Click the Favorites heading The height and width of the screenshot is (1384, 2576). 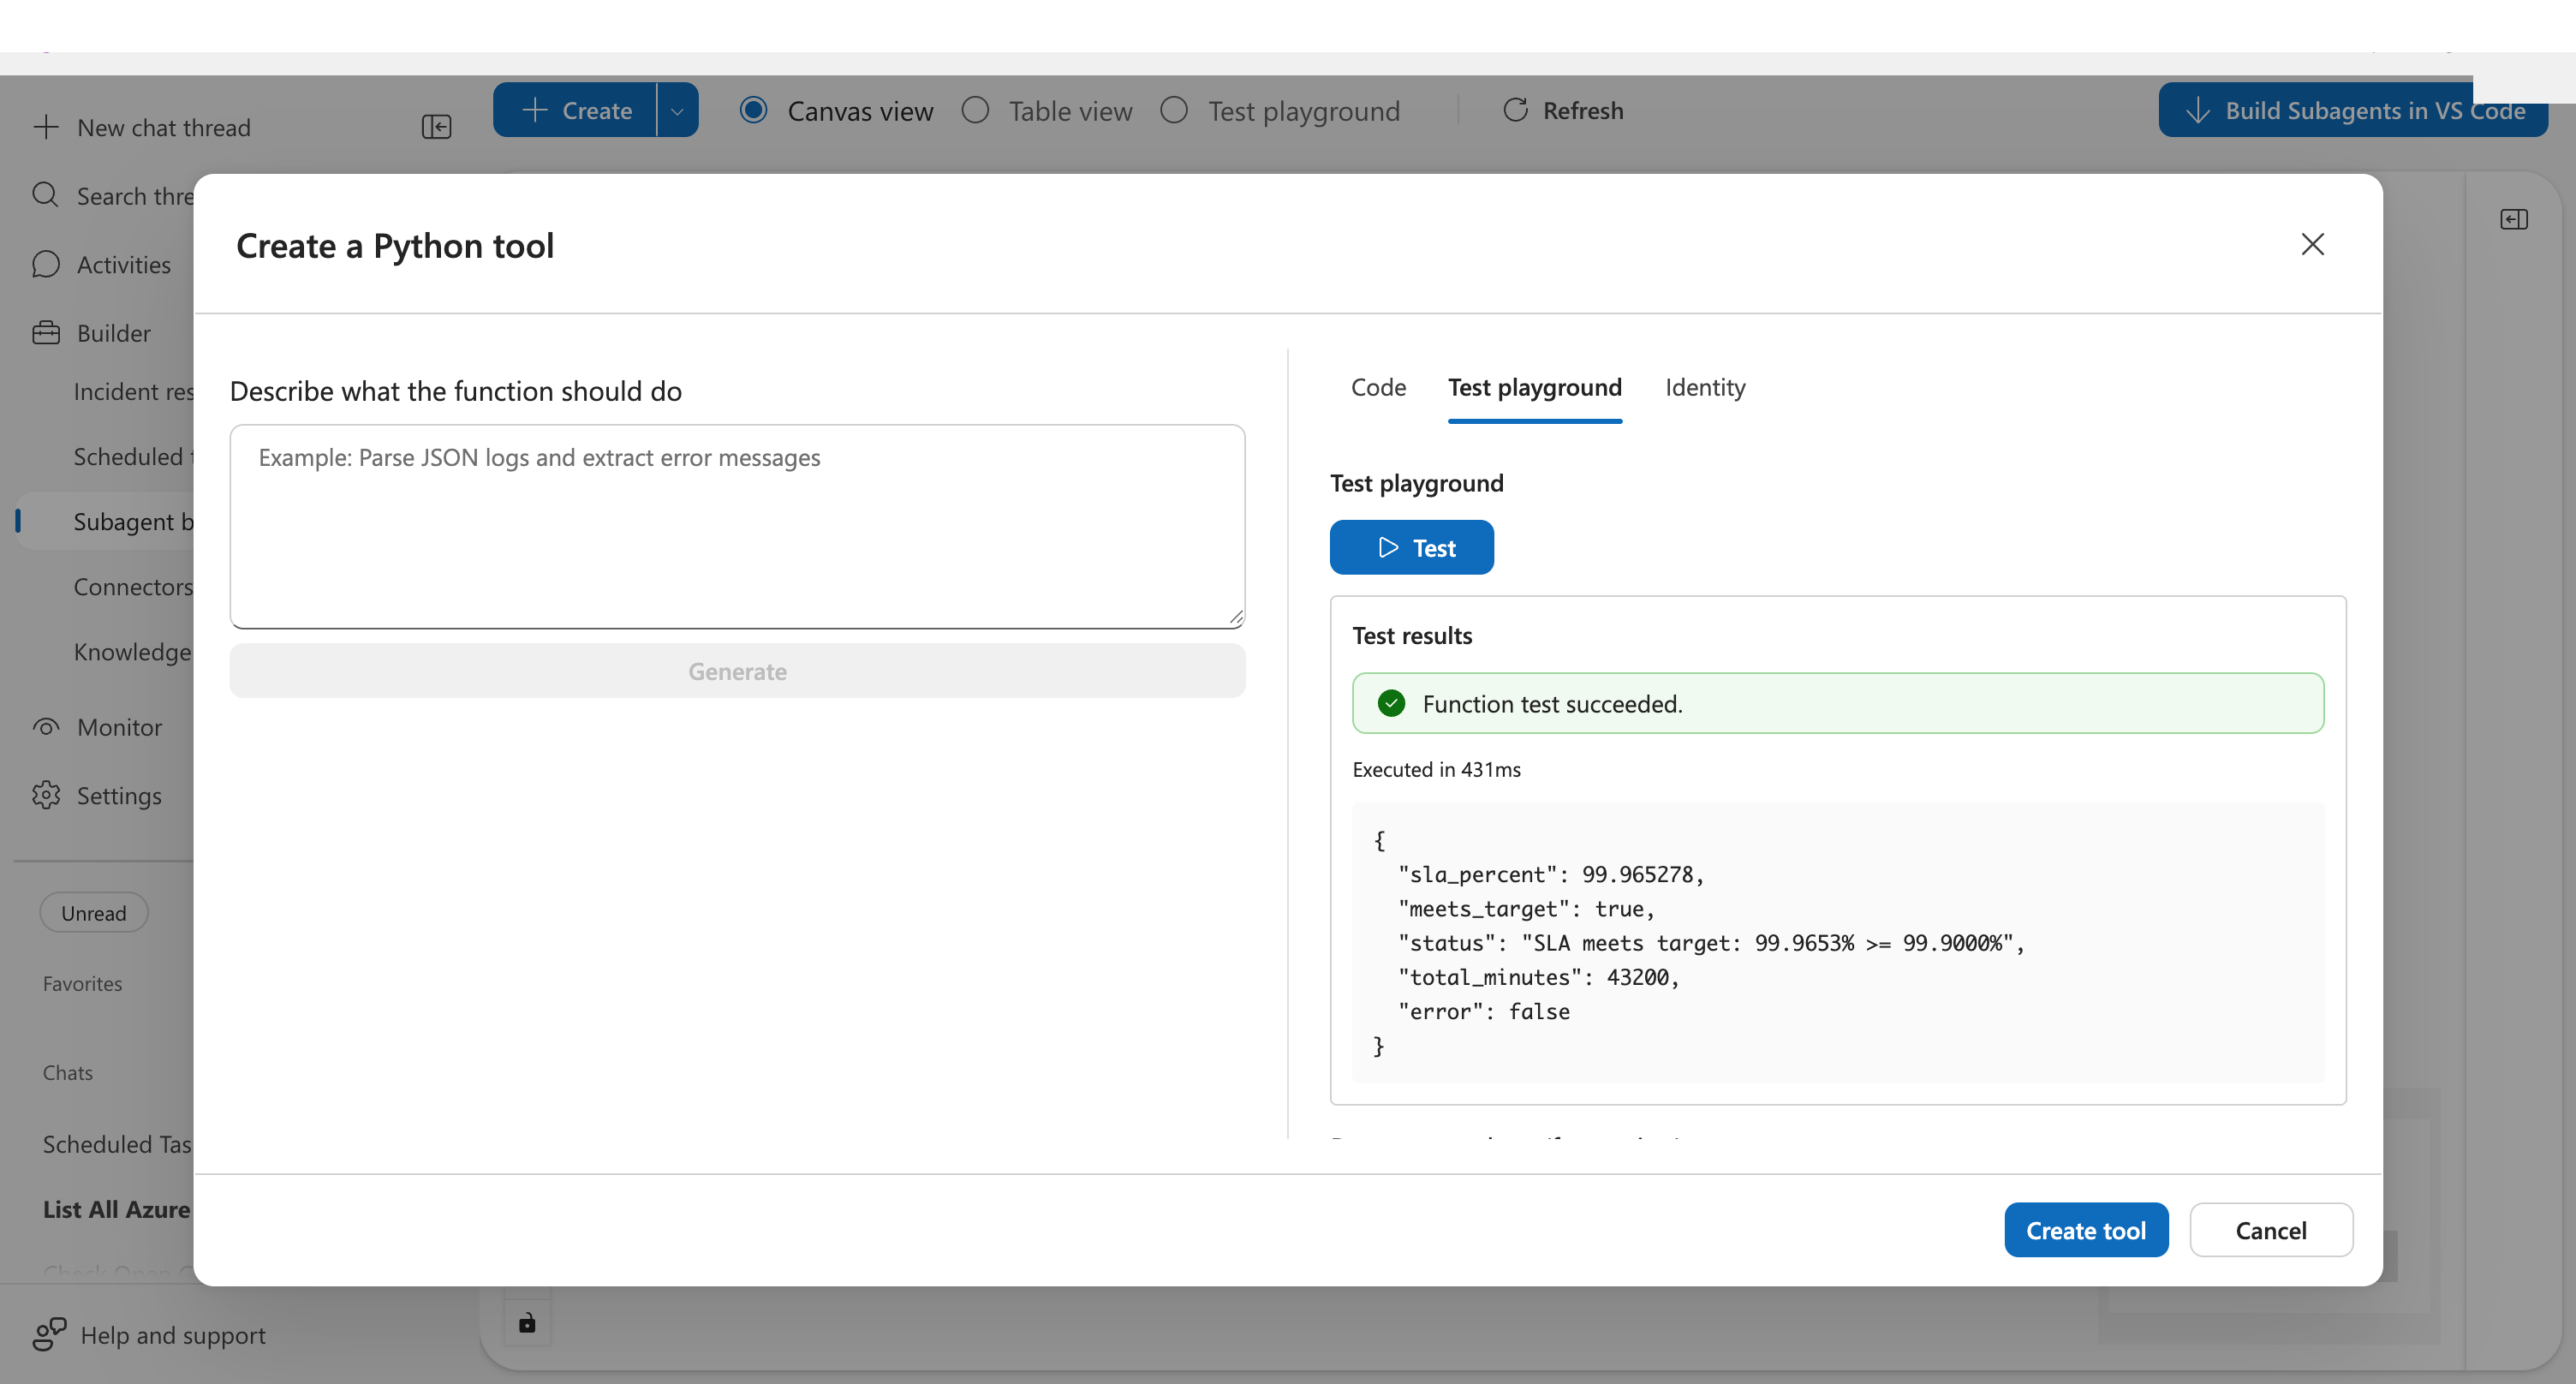click(82, 983)
